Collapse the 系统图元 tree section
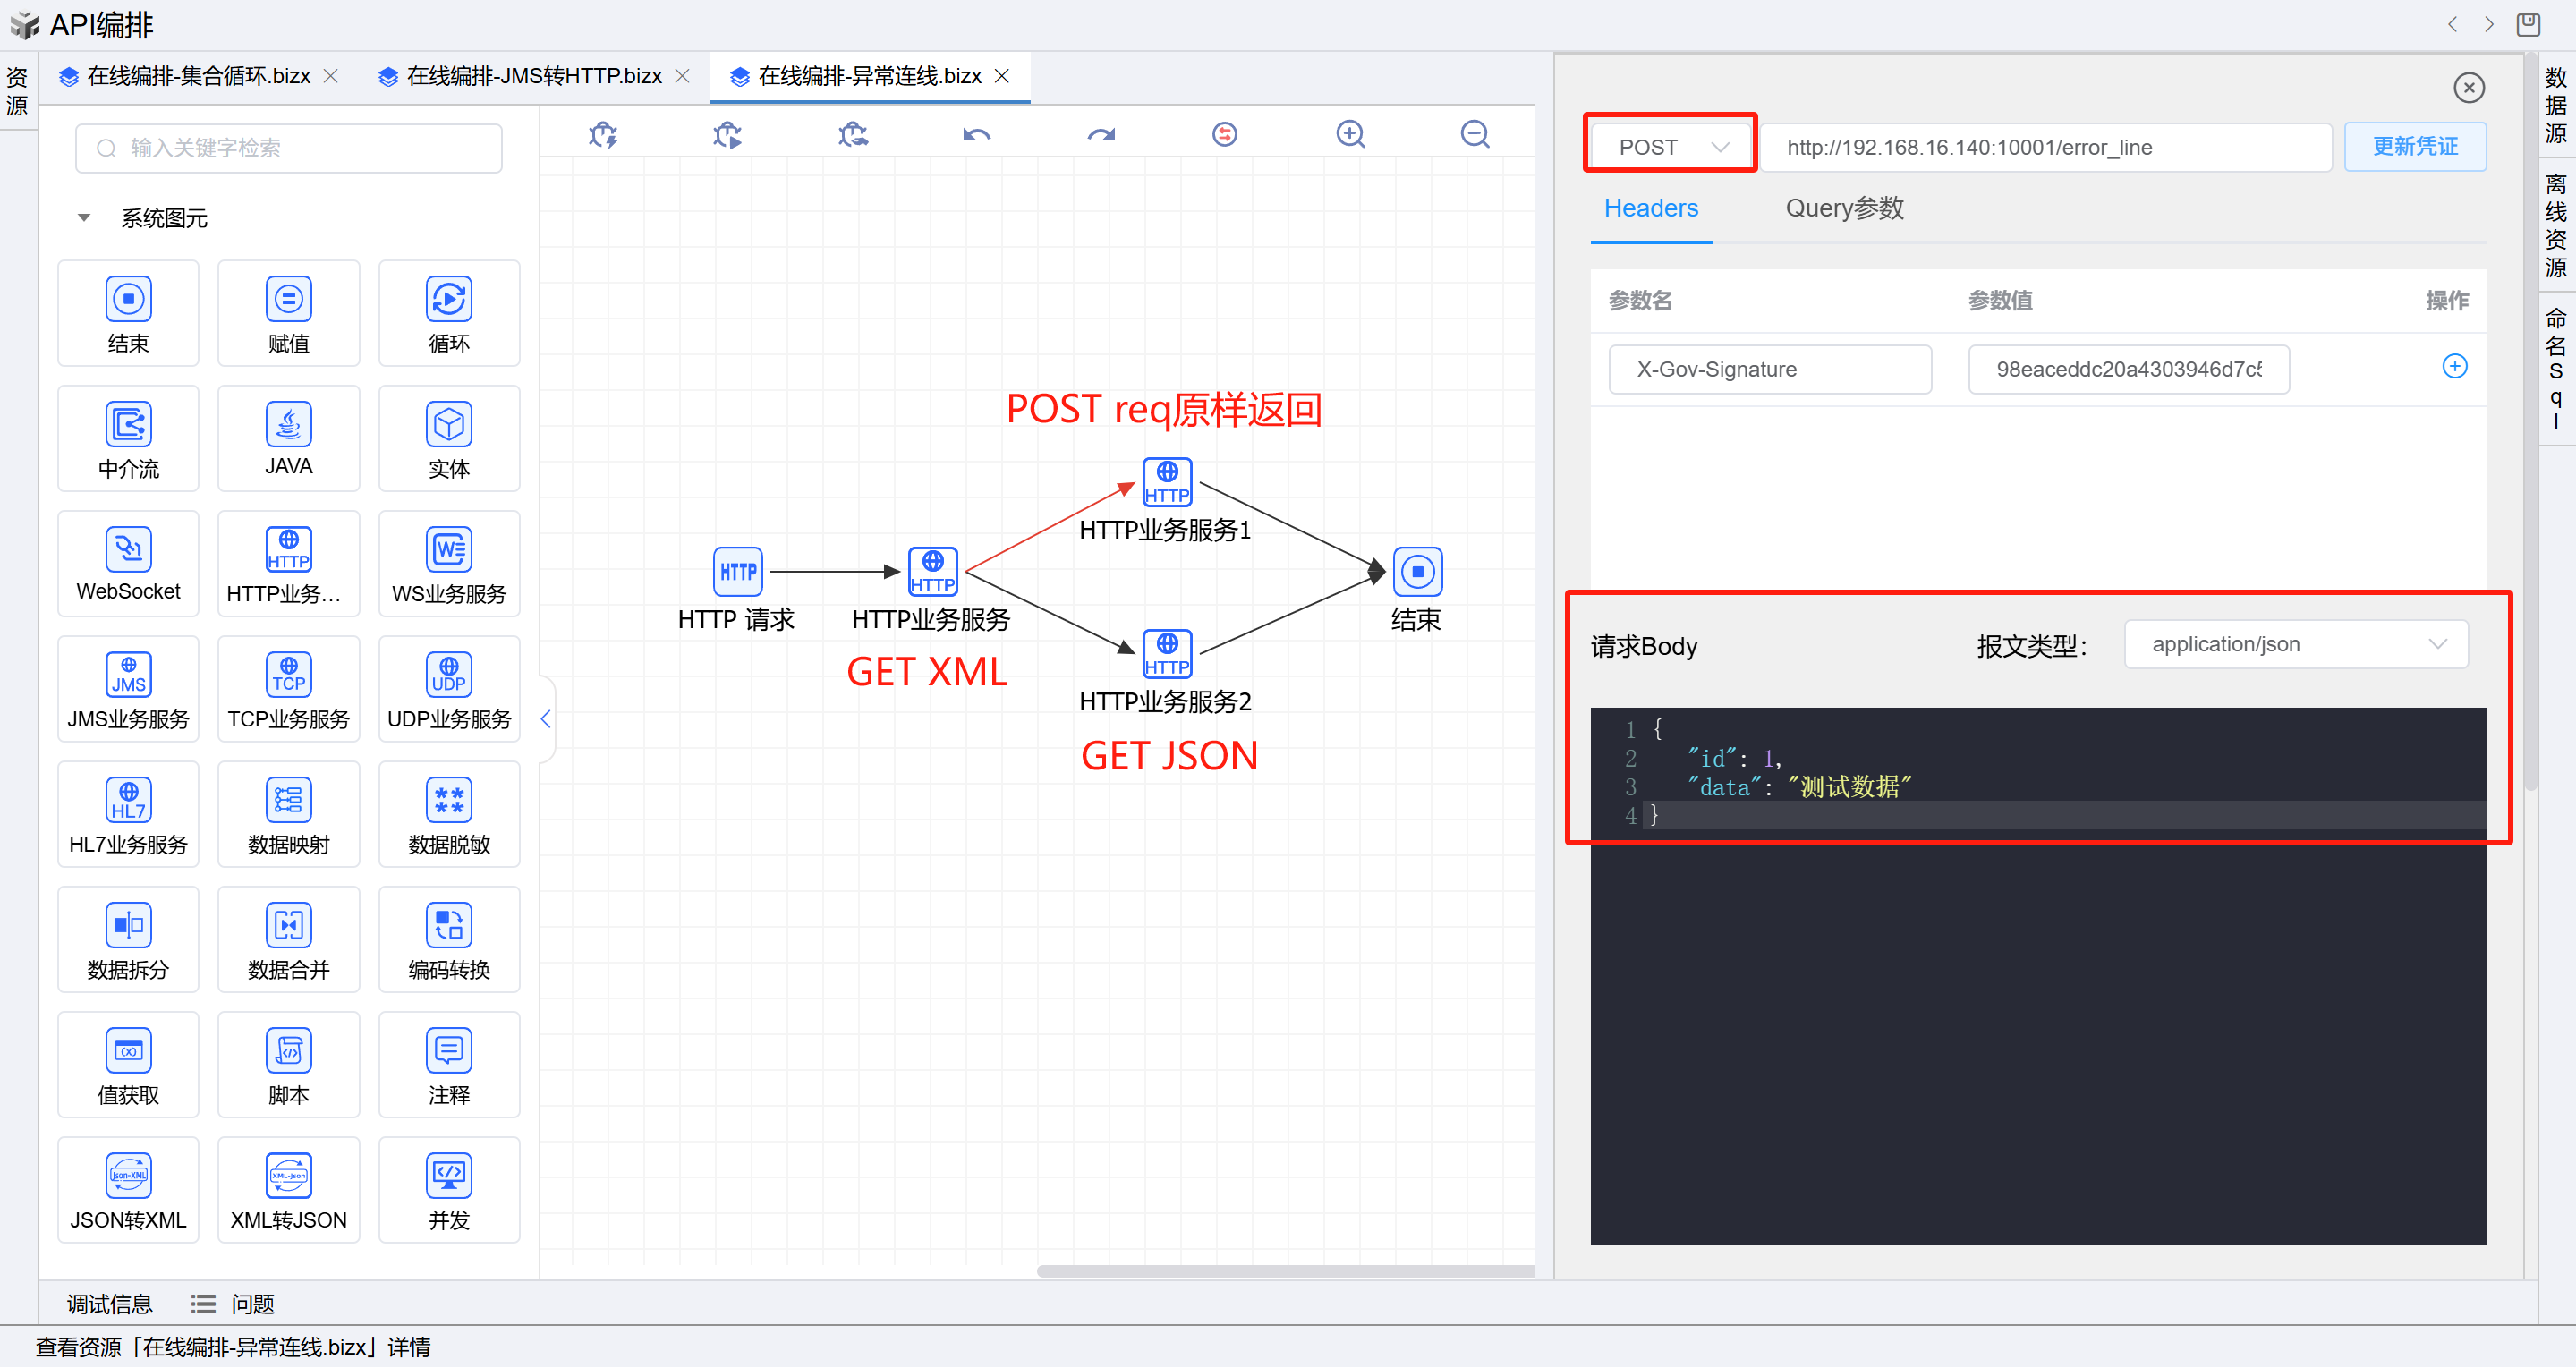 pos(84,218)
